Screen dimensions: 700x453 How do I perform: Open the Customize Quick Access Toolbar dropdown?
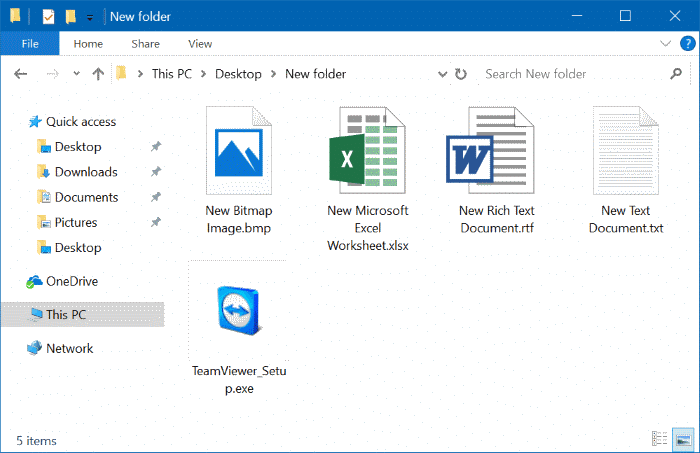point(90,17)
